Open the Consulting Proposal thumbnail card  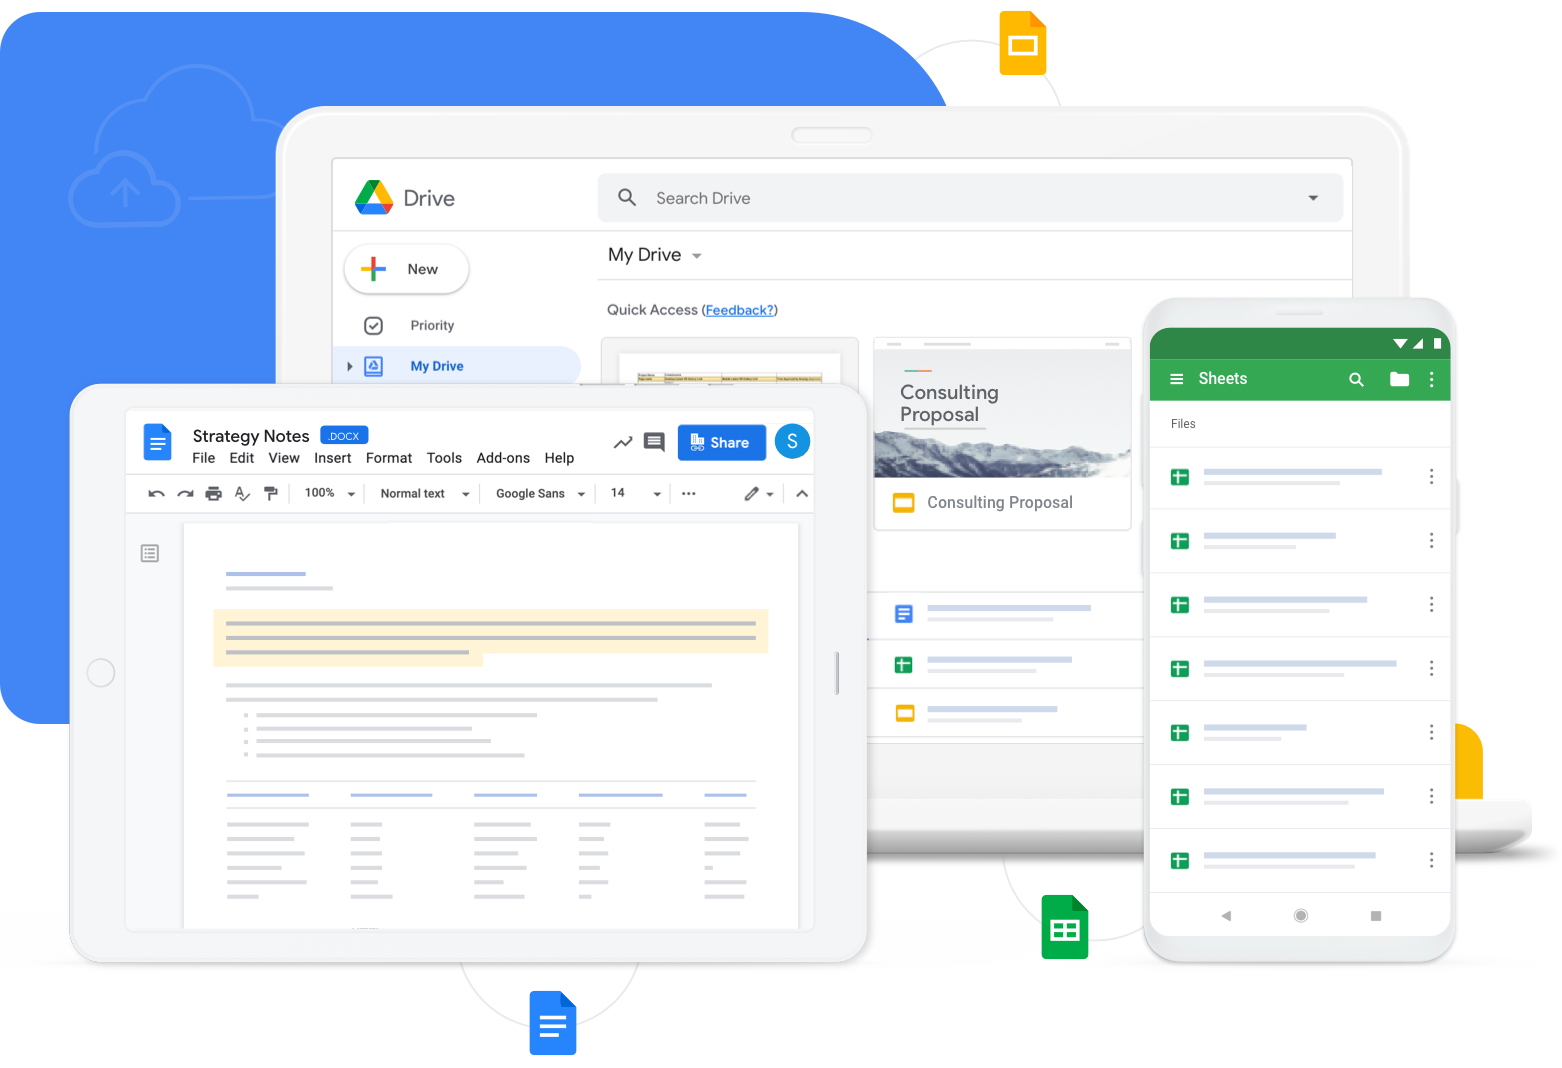tap(1002, 434)
